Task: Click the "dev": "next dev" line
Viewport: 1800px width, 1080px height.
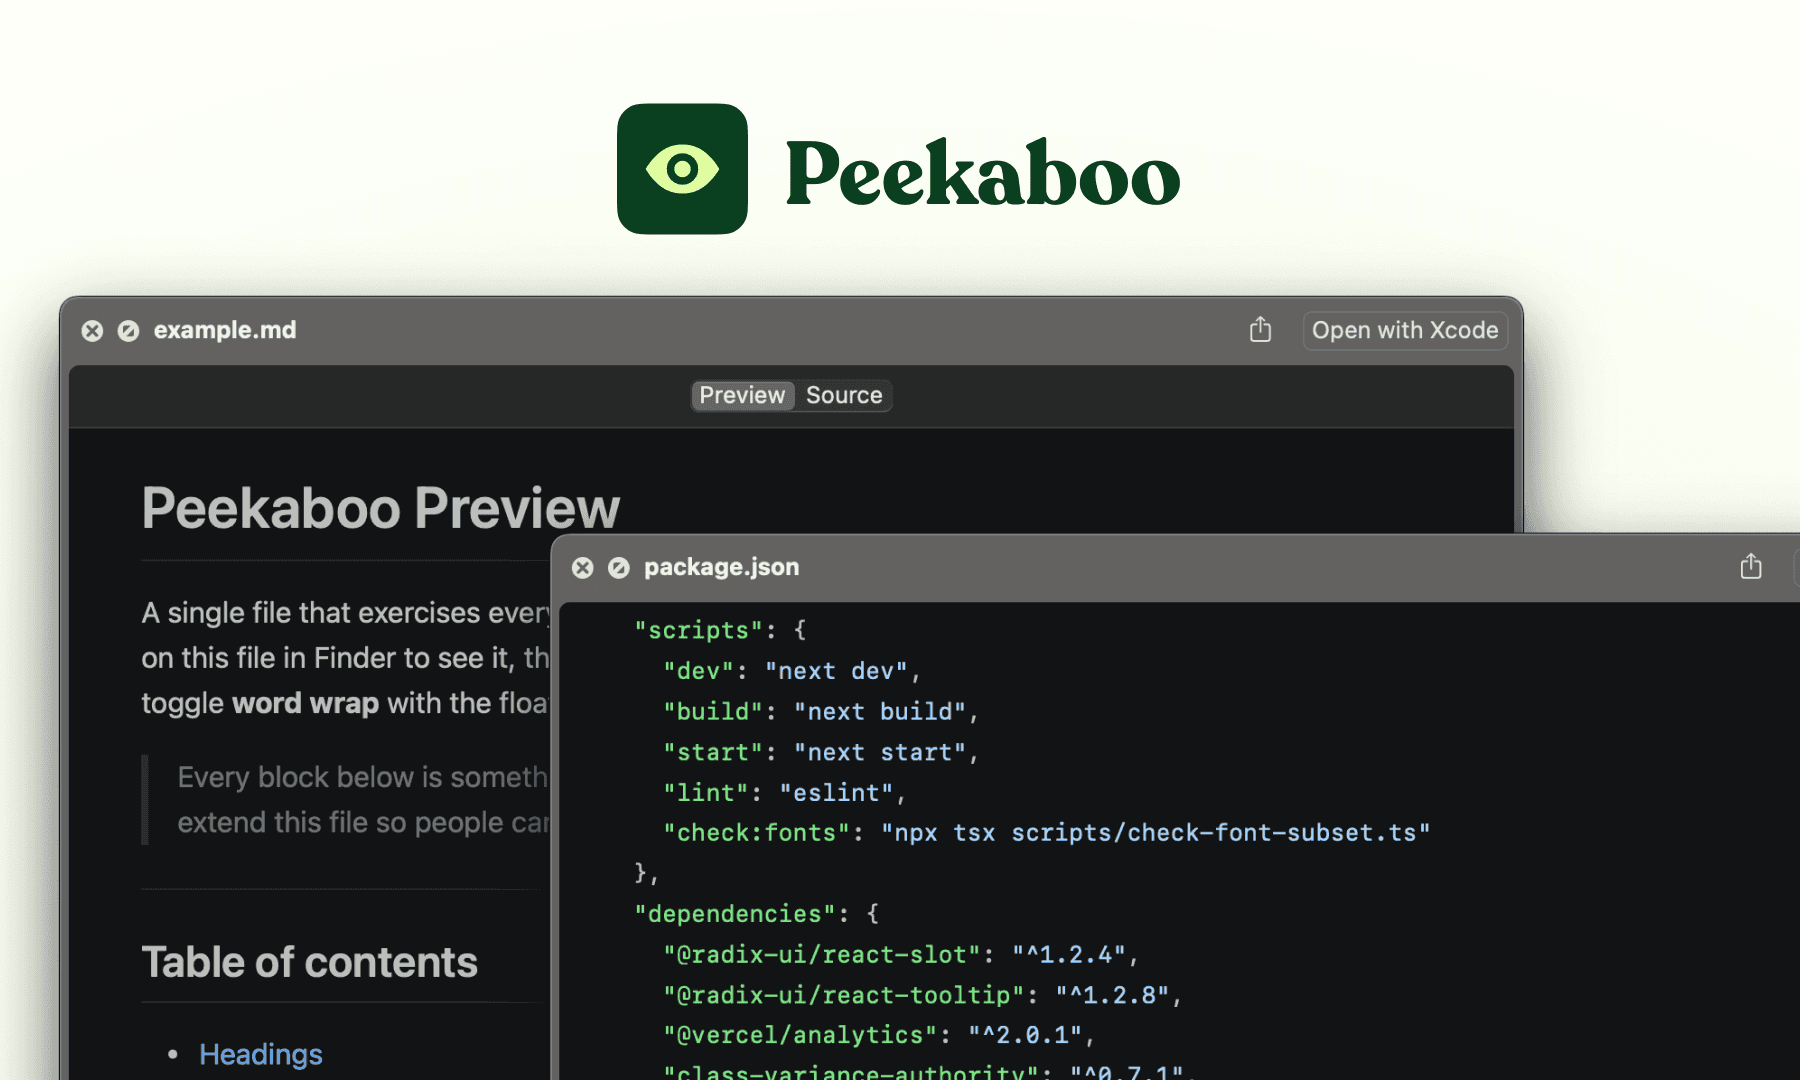Action: [791, 671]
